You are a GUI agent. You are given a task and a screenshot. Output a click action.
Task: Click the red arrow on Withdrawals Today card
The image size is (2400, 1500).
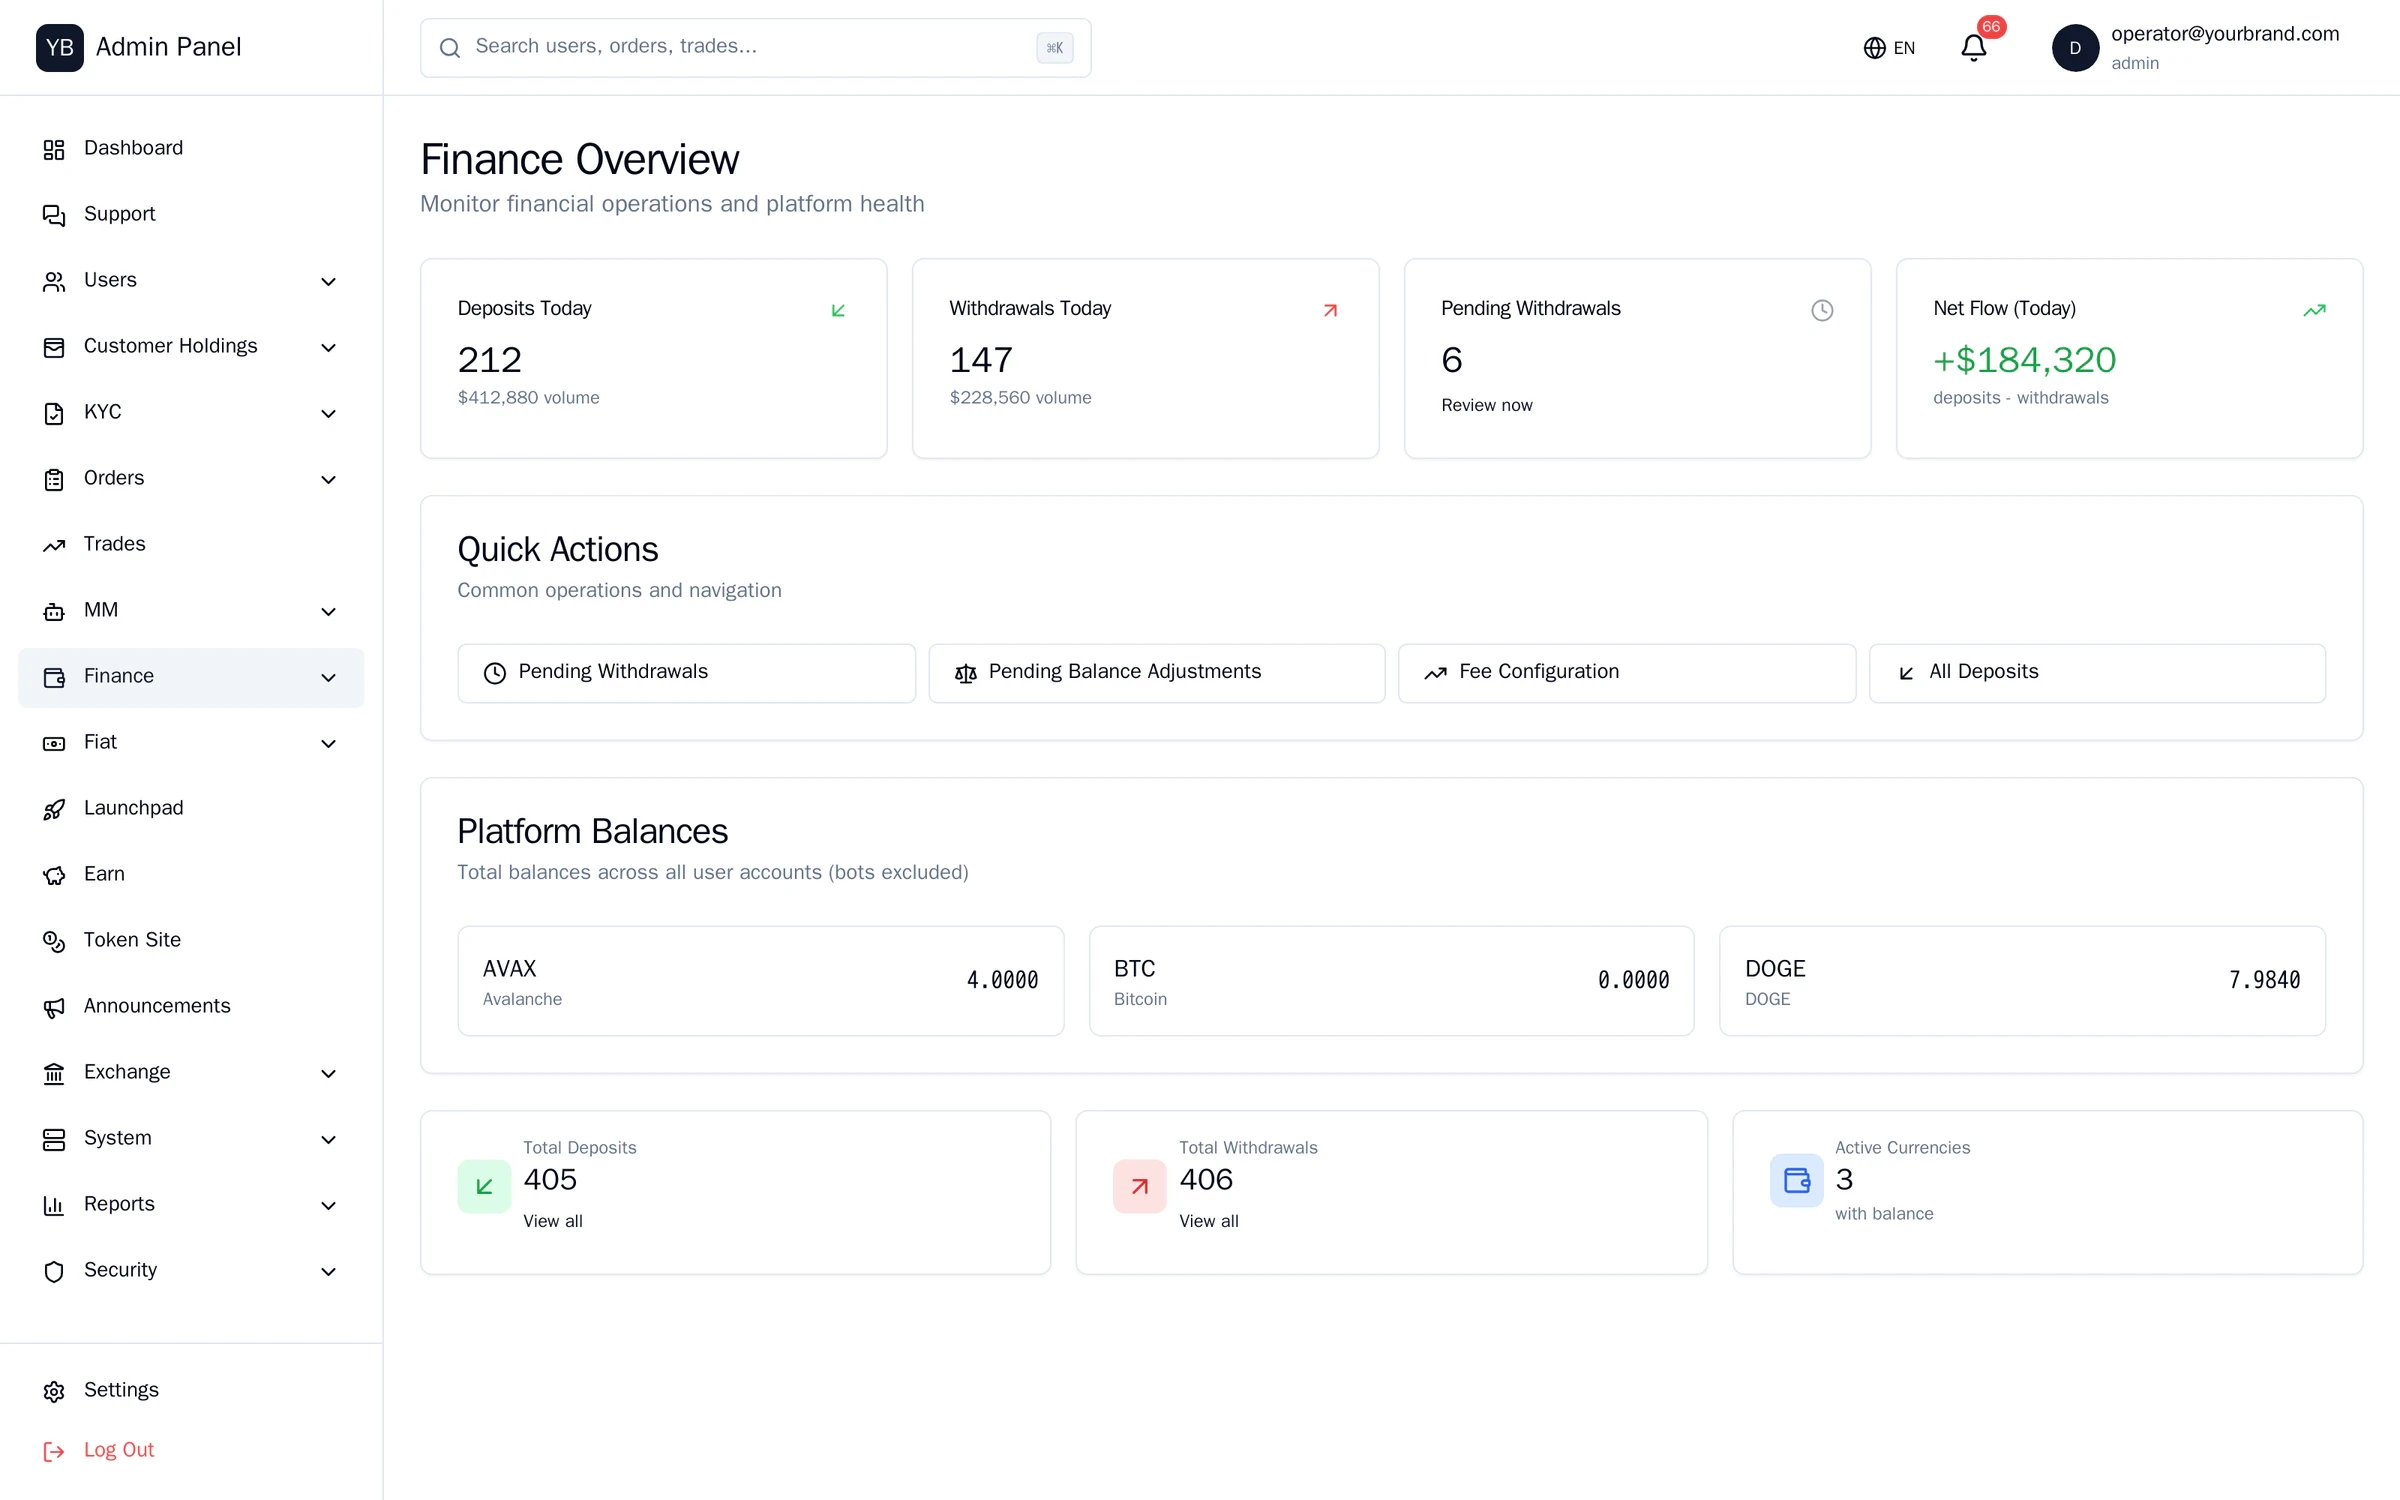coord(1330,310)
